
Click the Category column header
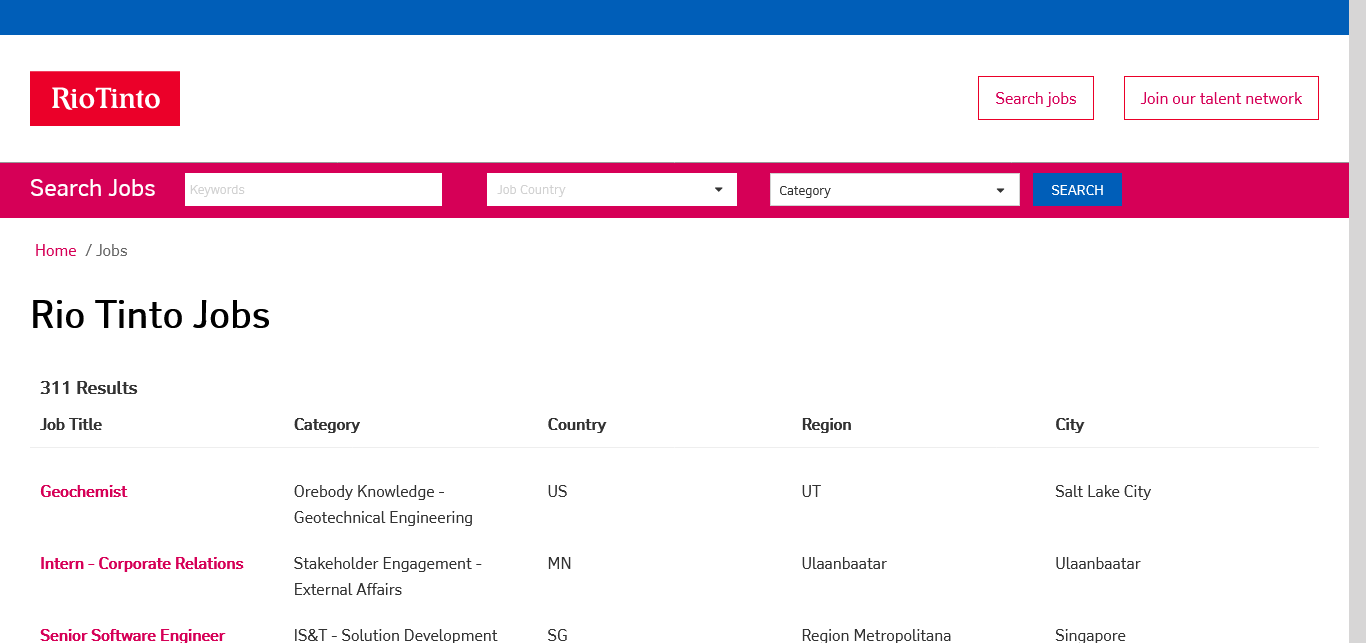[x=327, y=424]
